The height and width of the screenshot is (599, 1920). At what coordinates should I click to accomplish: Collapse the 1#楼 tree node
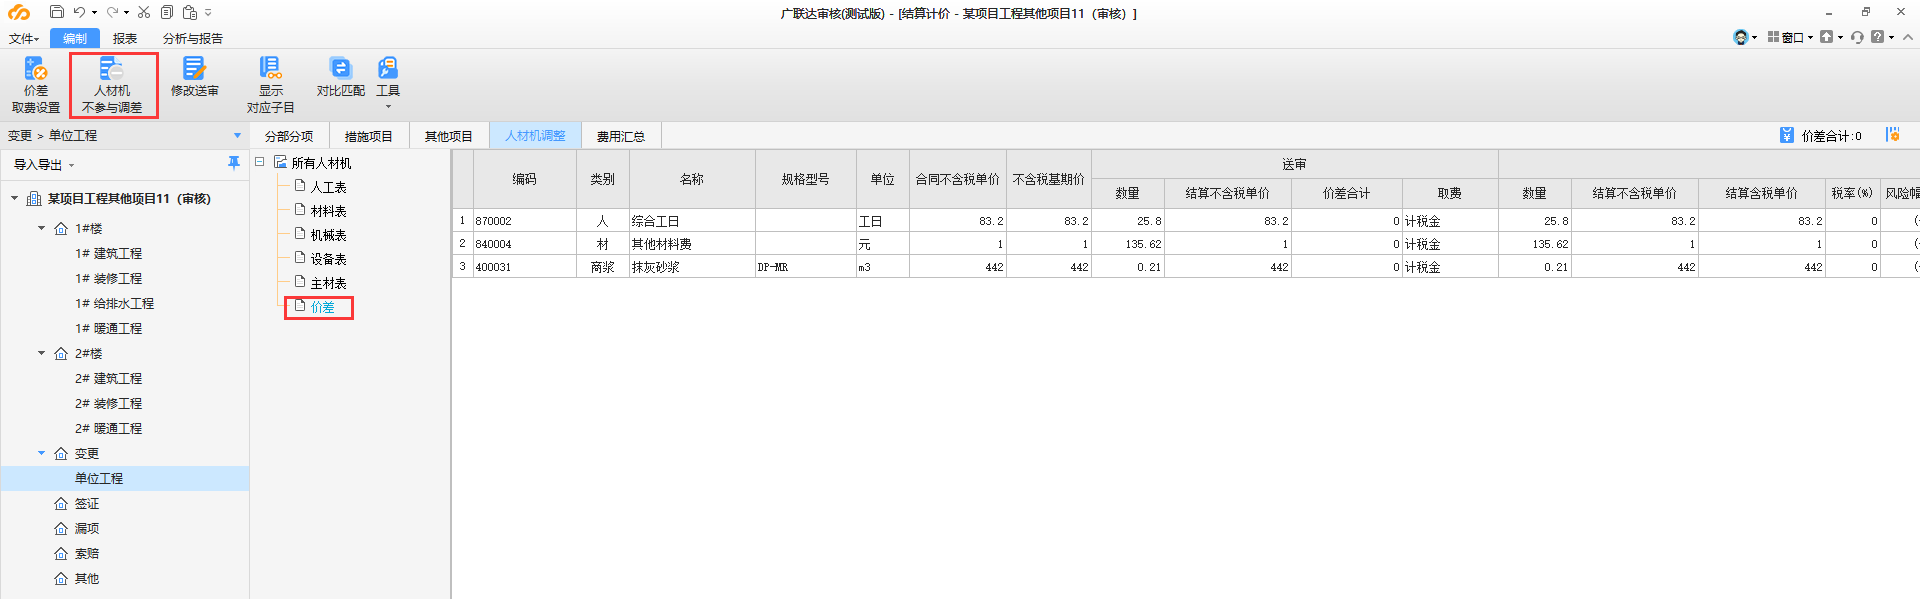click(x=42, y=228)
